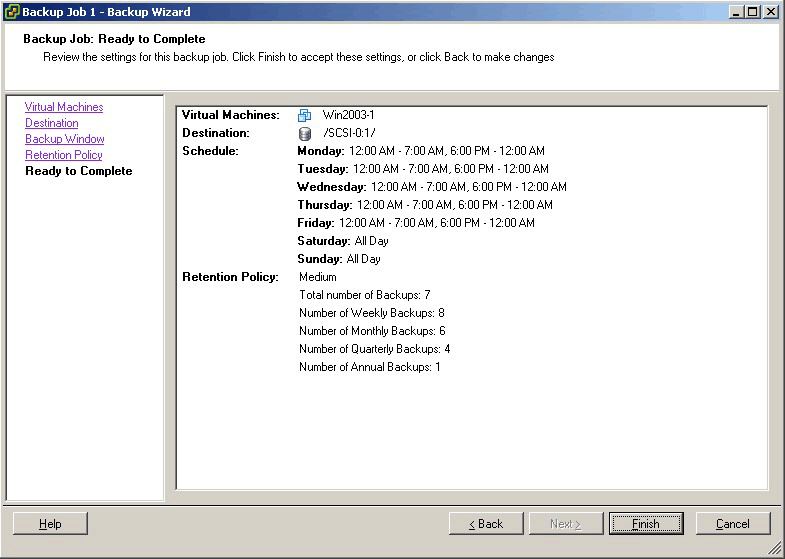Viewport: 785px width, 559px height.
Task: Click the Medium retention policy value
Action: point(318,277)
